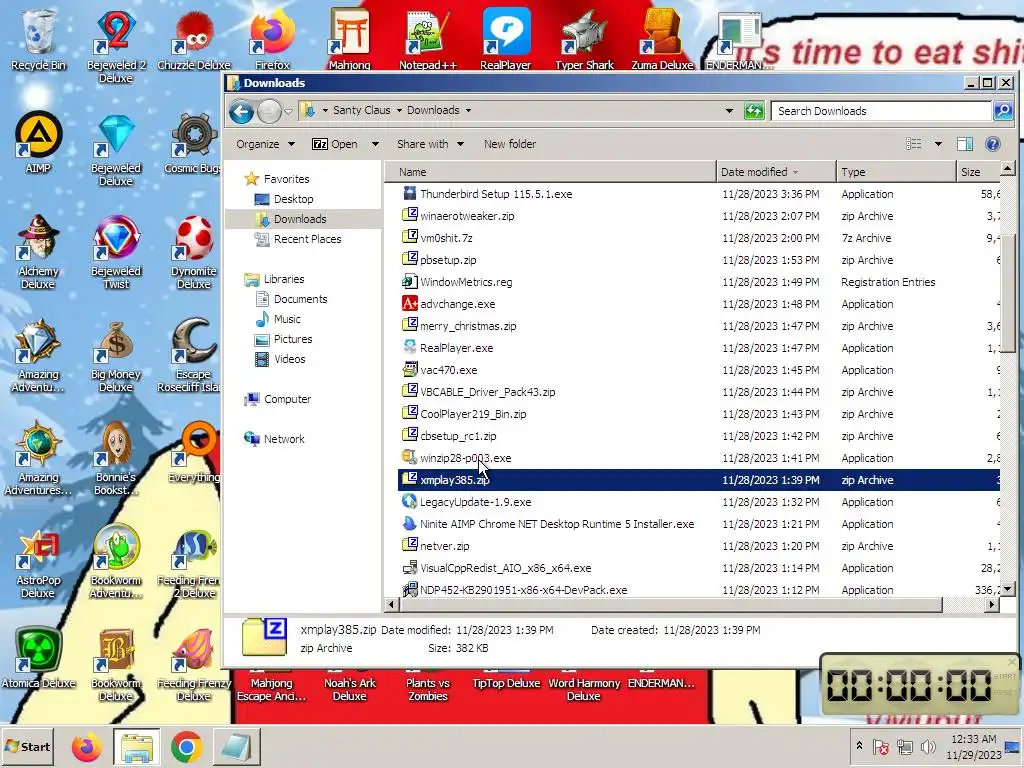Select Desktop in Favorites list

tap(284, 199)
